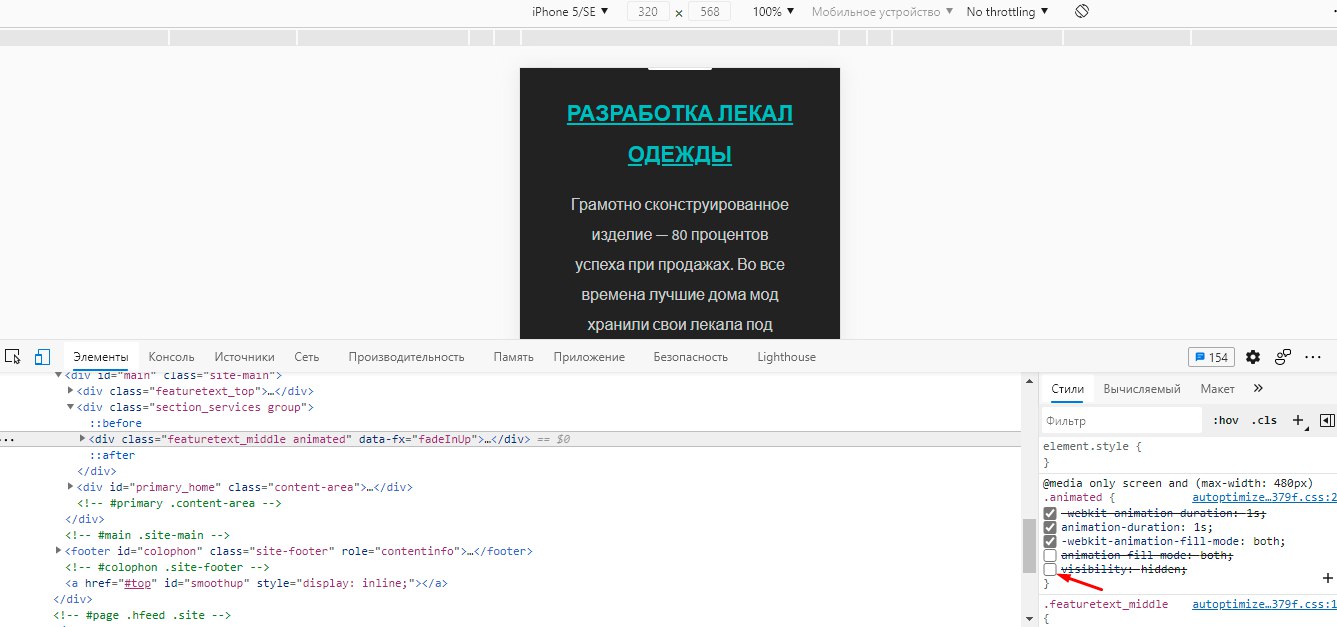The image size is (1337, 627).
Task: Open the Lighthouse tab
Action: pyautogui.click(x=786, y=357)
